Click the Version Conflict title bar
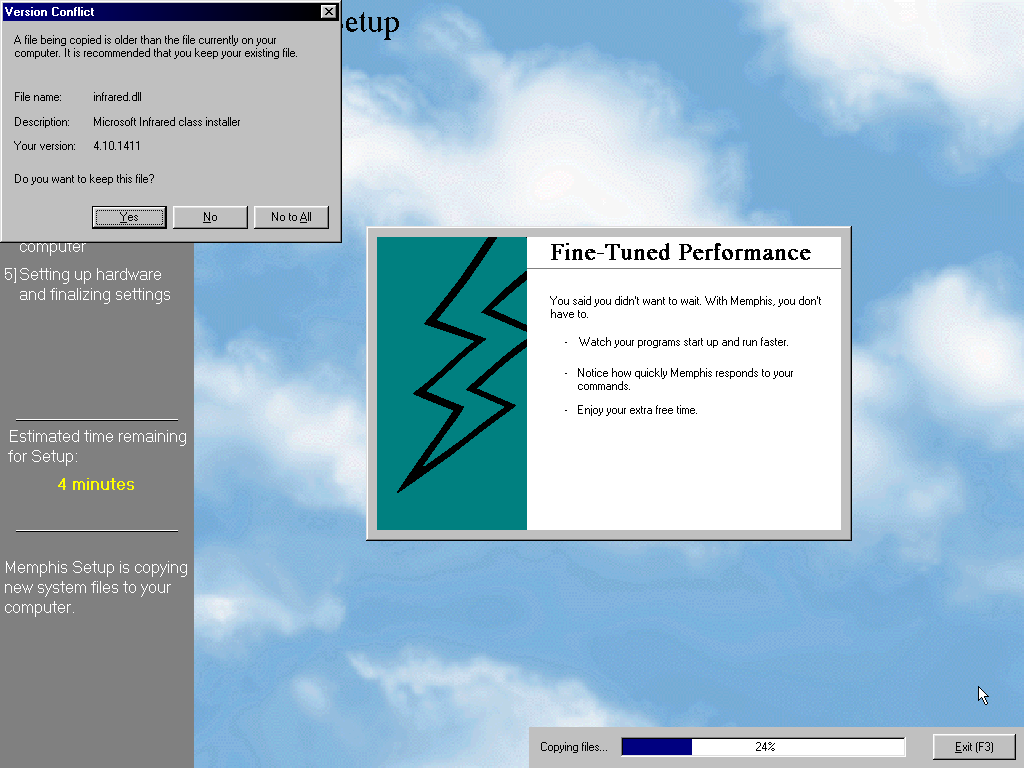 171,12
